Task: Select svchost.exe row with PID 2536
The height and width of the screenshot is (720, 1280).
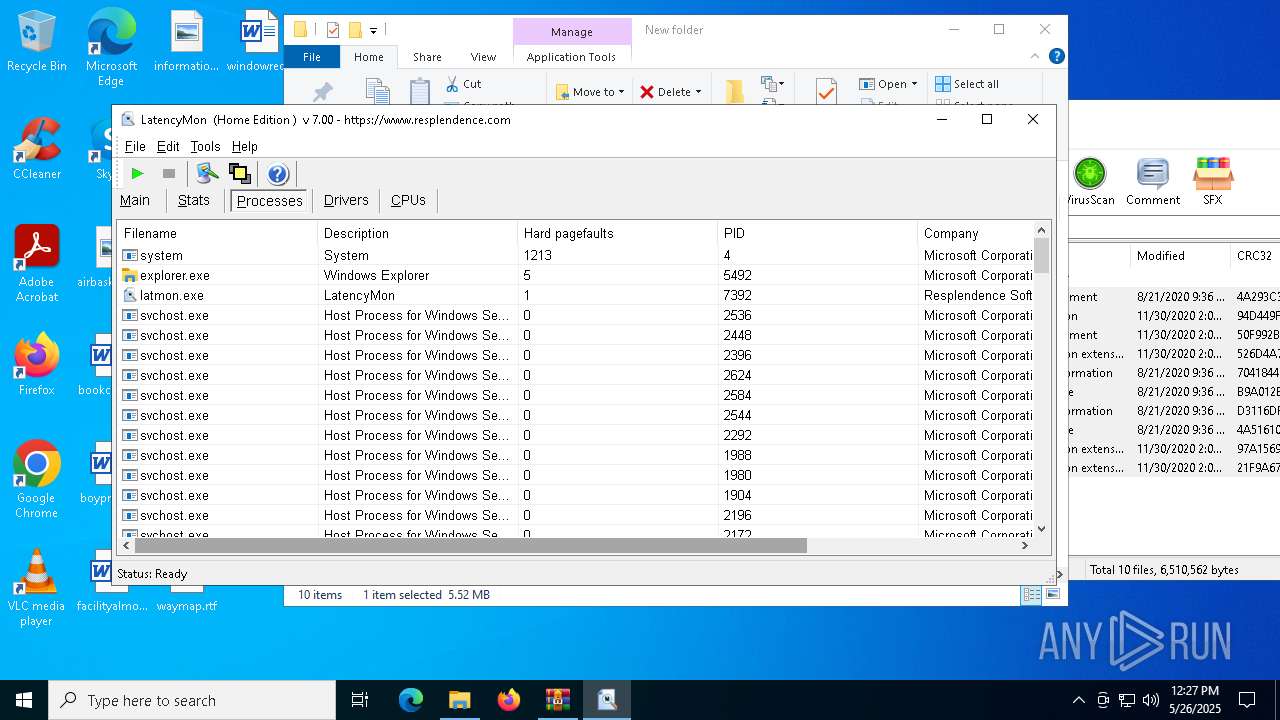Action: click(x=576, y=315)
